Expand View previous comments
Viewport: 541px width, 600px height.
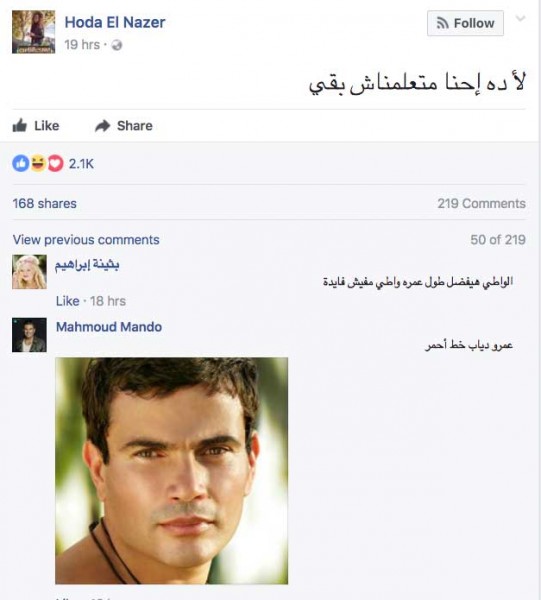[x=86, y=240]
